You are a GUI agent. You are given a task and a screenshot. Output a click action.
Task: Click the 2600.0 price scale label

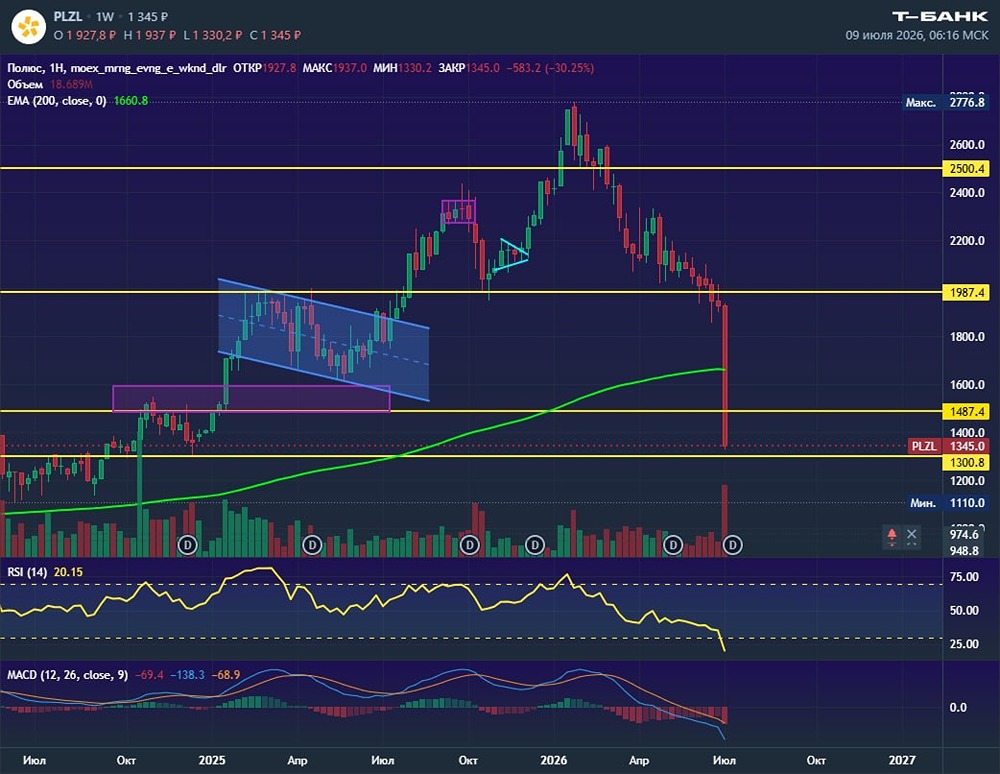[967, 145]
